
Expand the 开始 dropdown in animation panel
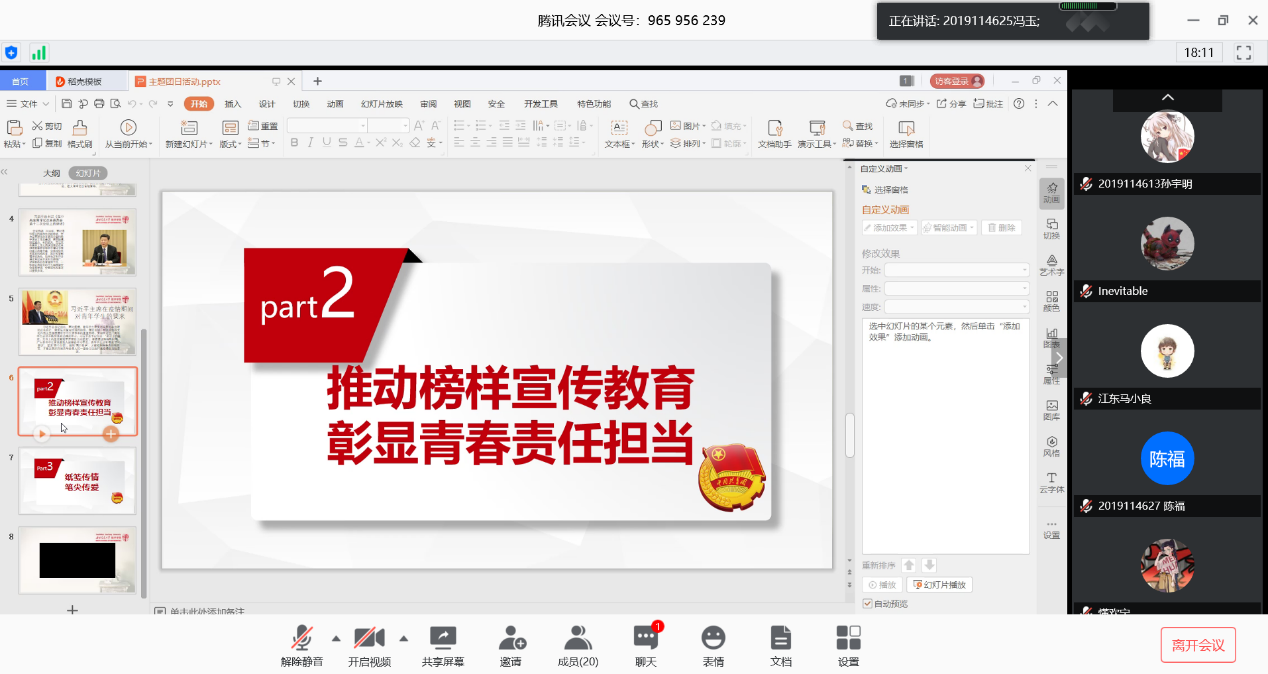pyautogui.click(x=956, y=270)
